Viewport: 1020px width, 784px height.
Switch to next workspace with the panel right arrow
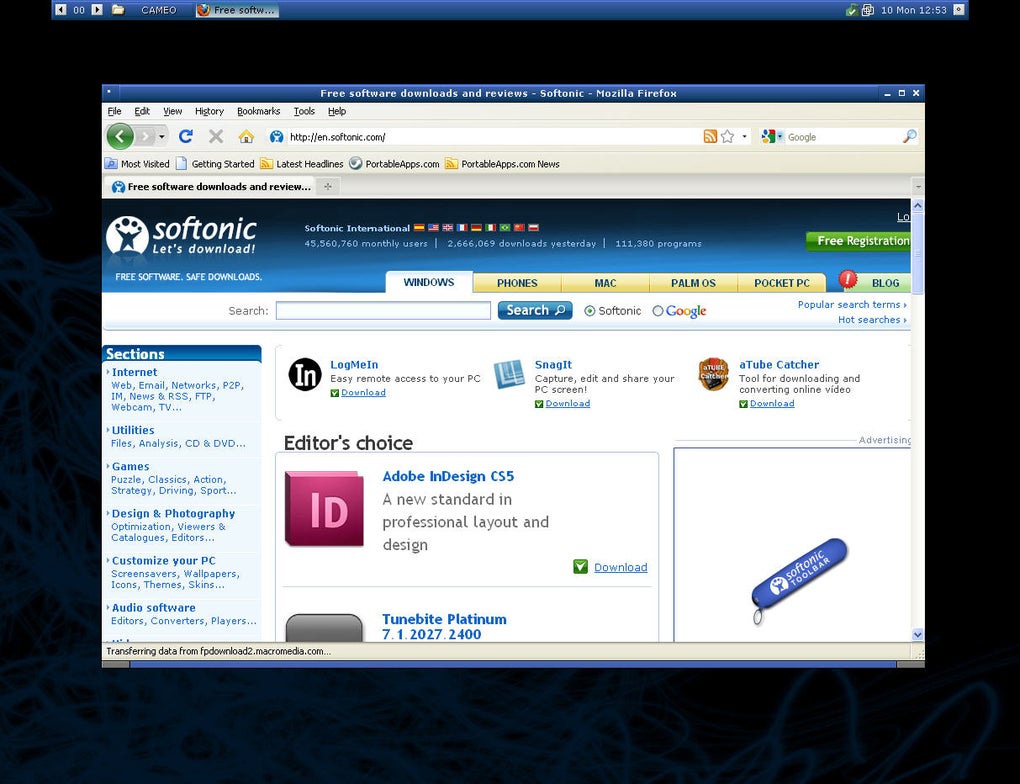coord(97,10)
